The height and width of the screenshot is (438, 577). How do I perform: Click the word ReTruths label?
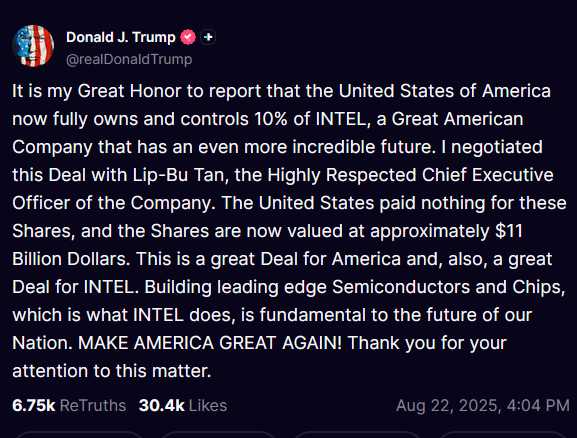93,406
